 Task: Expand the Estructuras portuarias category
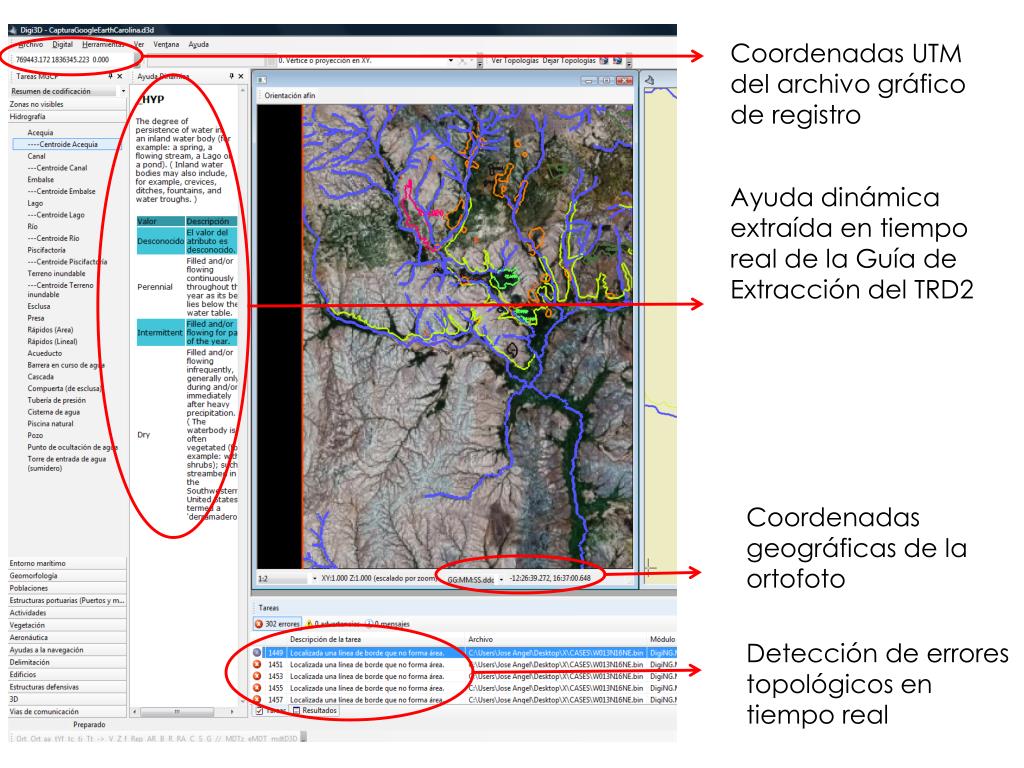67,601
